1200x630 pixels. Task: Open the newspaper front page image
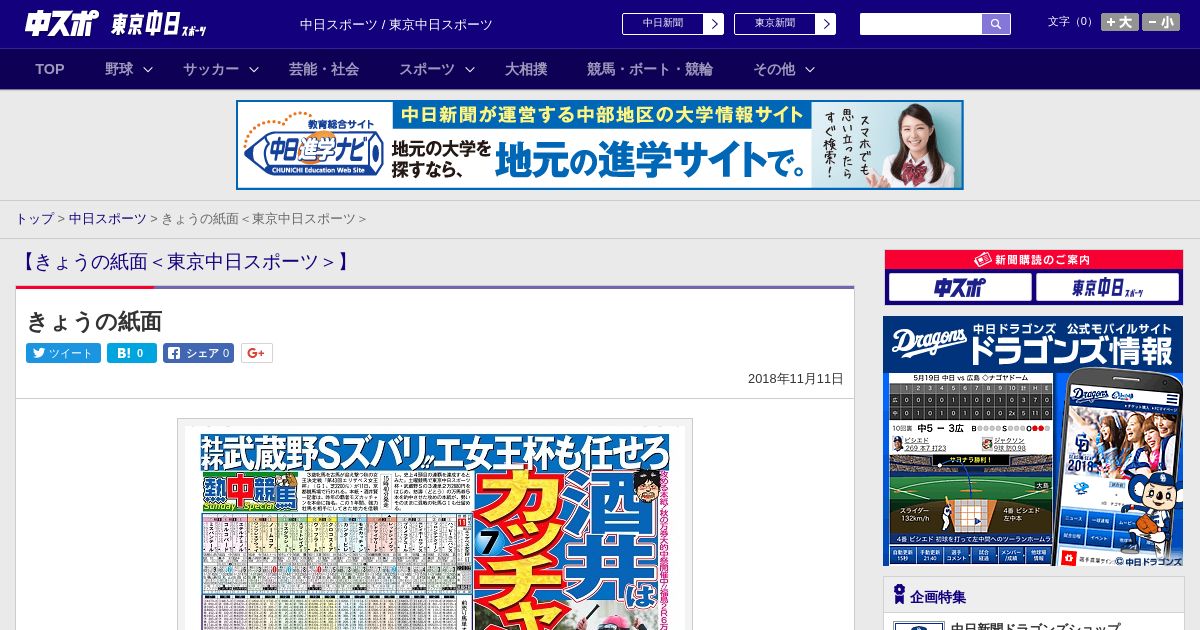click(x=435, y=525)
